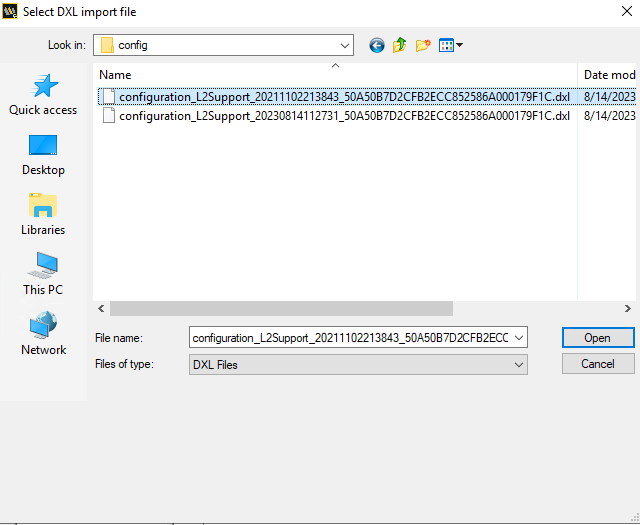
Task: Sort files by Name column header
Action: tap(335, 75)
